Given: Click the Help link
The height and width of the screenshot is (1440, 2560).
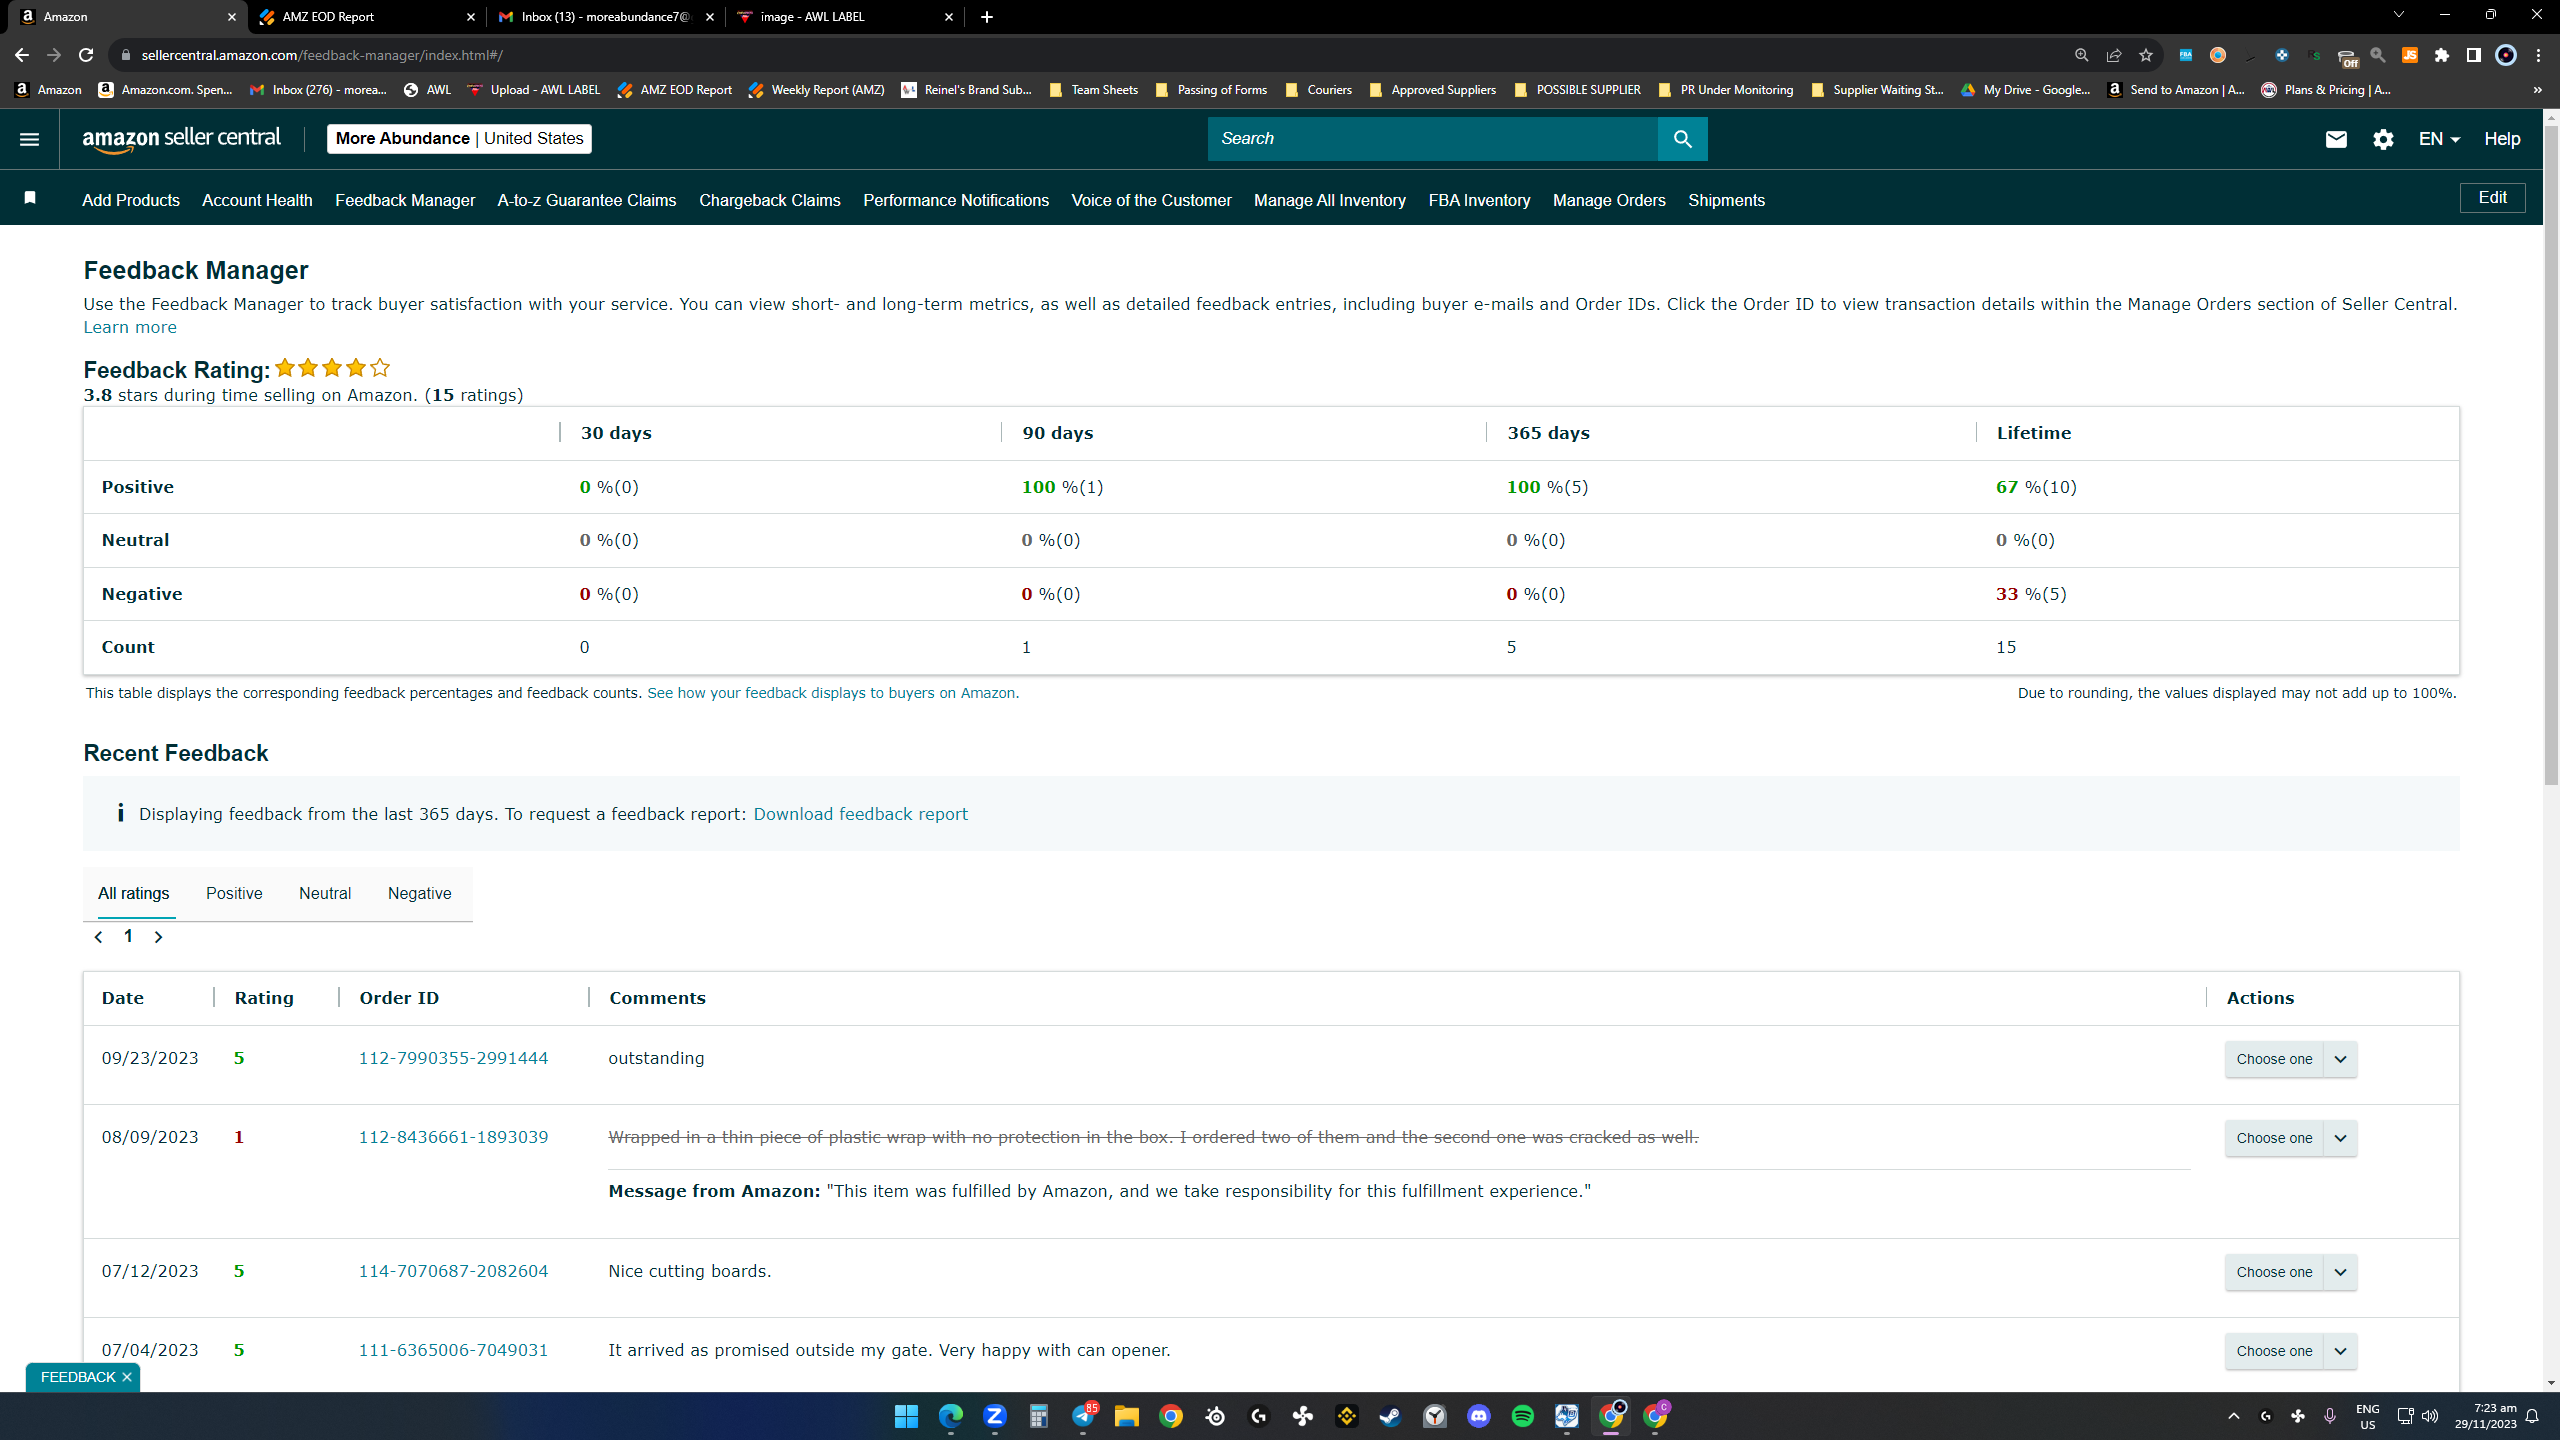Looking at the screenshot, I should pyautogui.click(x=2502, y=139).
